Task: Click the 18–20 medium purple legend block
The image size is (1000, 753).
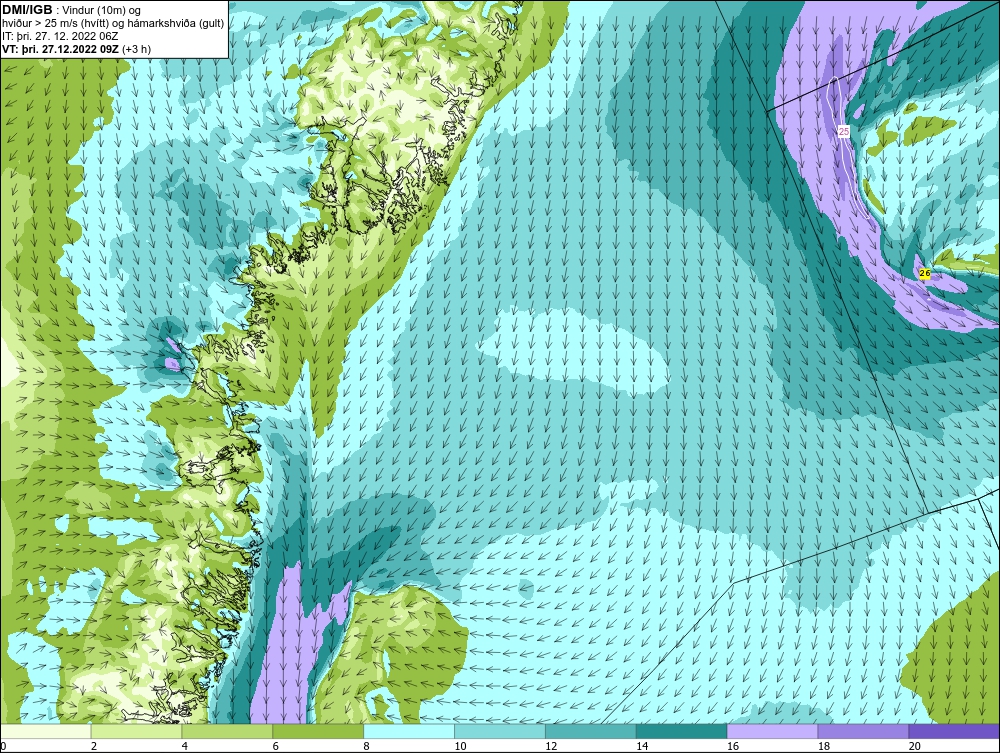Action: pos(864,731)
